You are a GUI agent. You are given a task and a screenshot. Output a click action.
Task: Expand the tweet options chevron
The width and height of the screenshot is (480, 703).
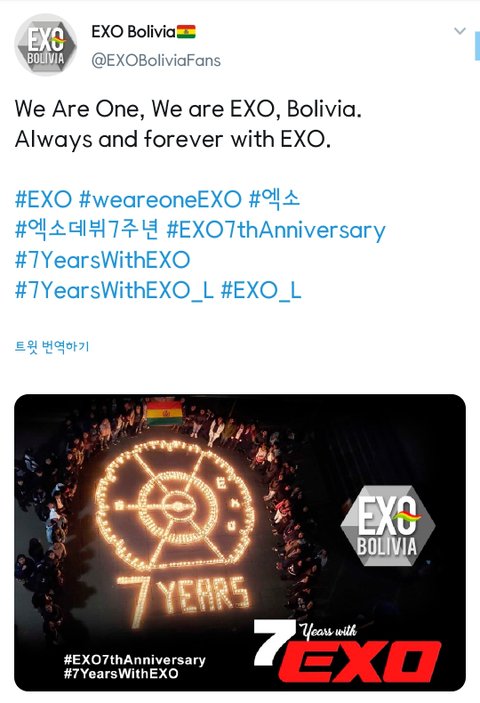(460, 31)
